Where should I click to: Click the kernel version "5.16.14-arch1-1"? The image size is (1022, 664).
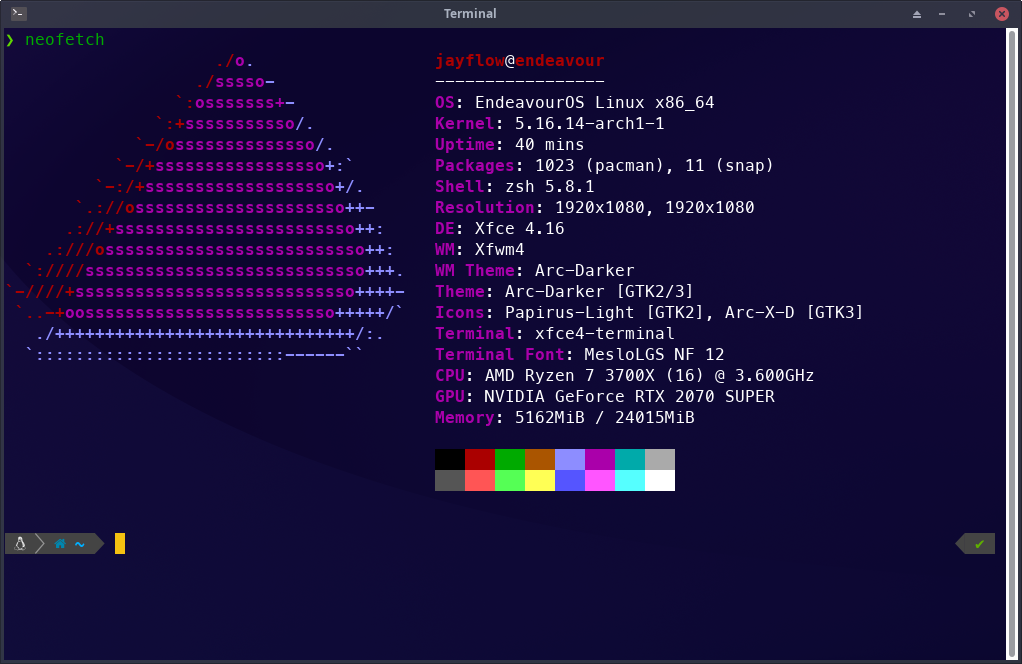tap(589, 124)
